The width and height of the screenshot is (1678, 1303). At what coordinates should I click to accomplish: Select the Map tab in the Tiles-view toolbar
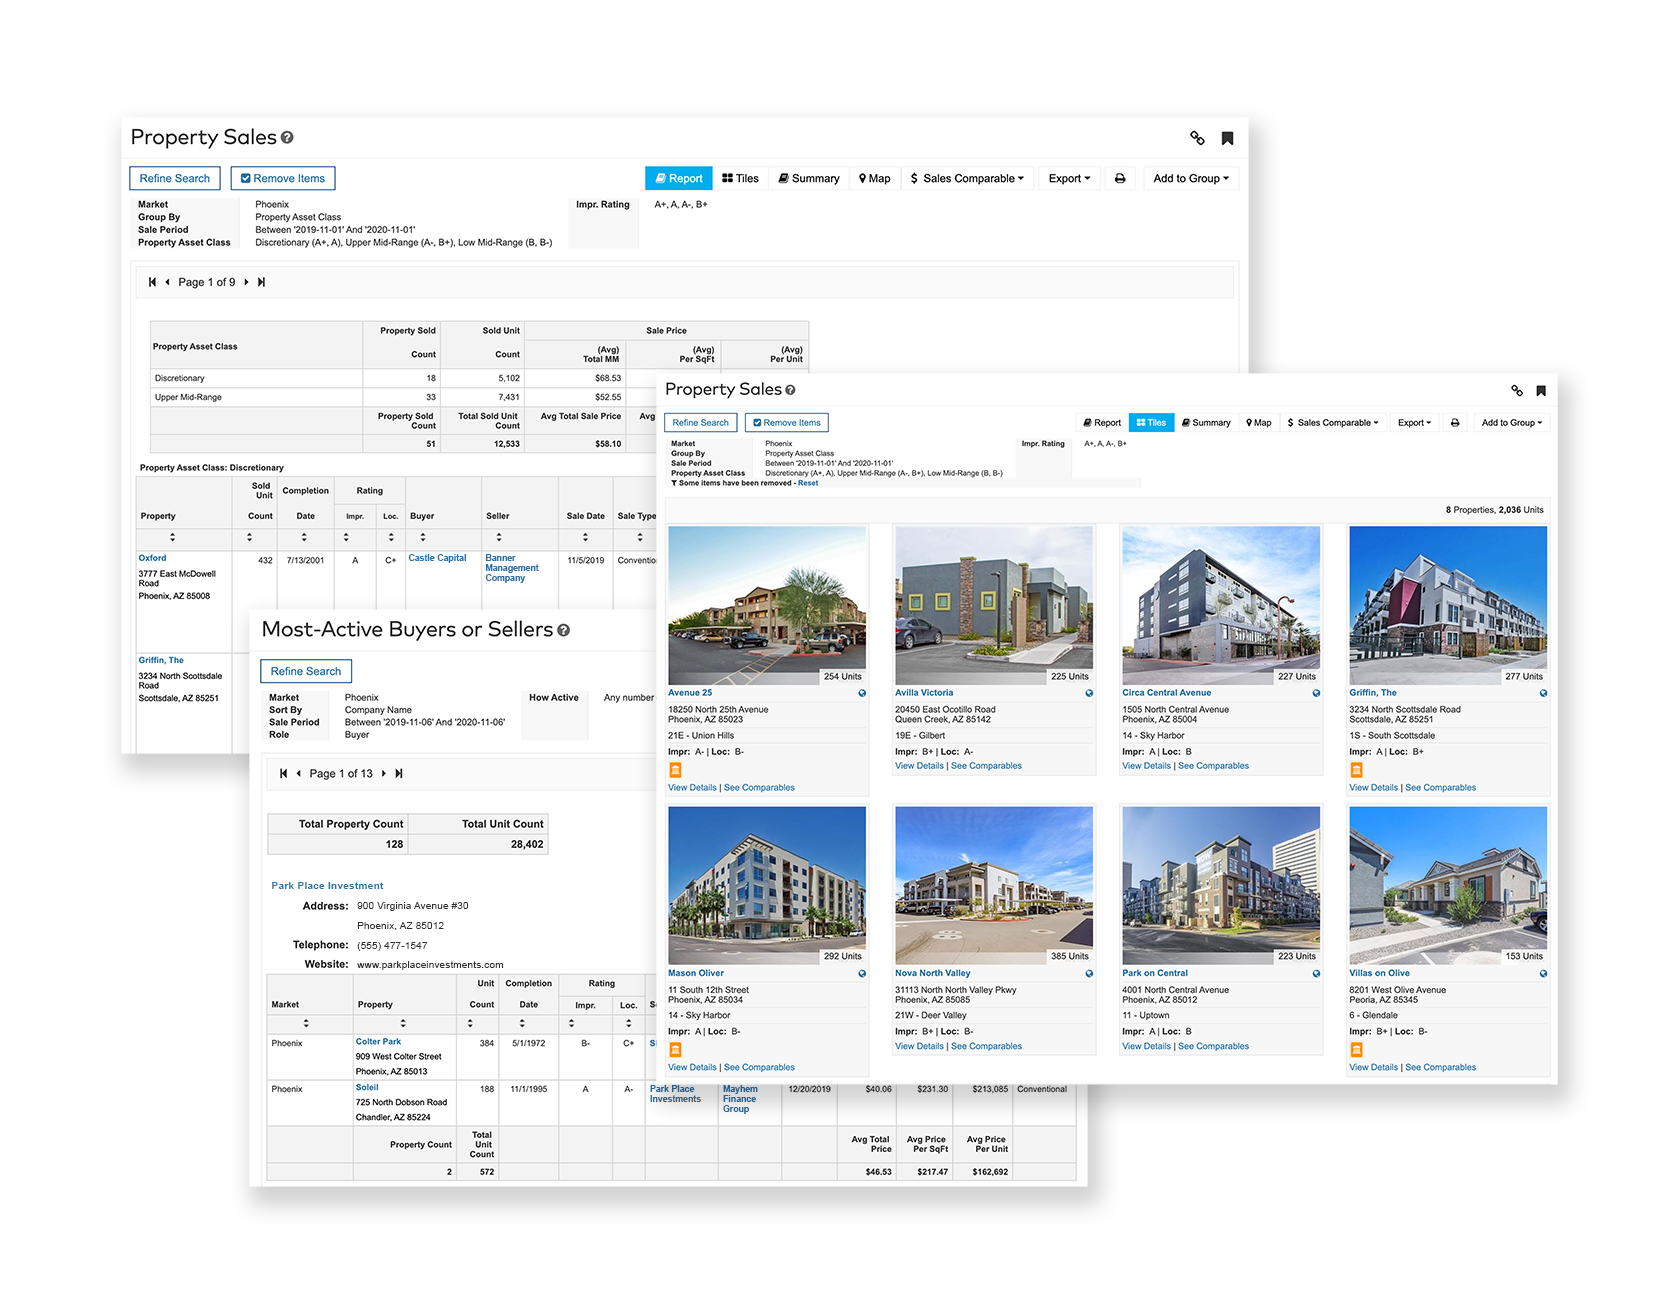[1259, 423]
